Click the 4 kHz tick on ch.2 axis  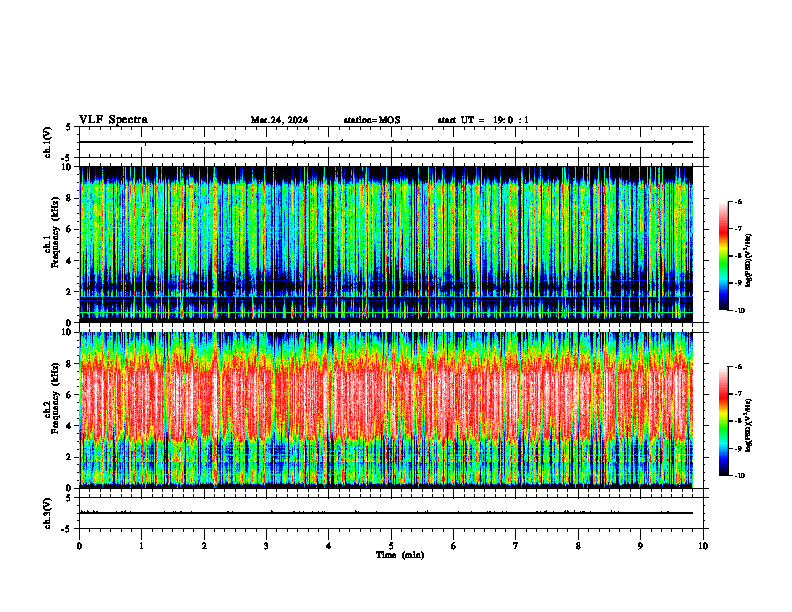pyautogui.click(x=70, y=426)
